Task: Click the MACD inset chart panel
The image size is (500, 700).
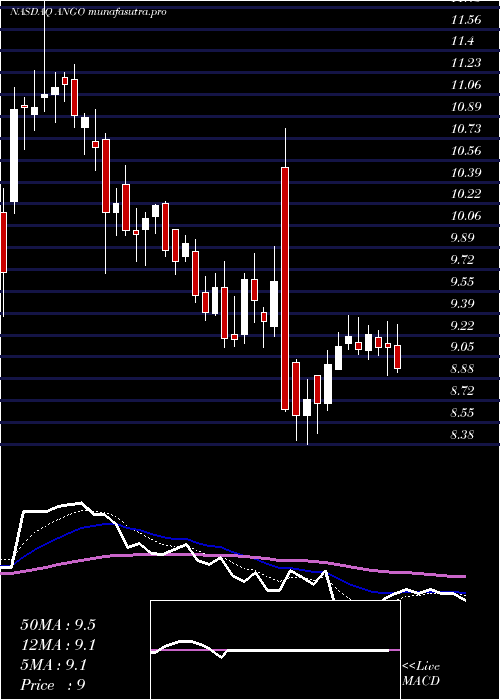Action: [275, 650]
